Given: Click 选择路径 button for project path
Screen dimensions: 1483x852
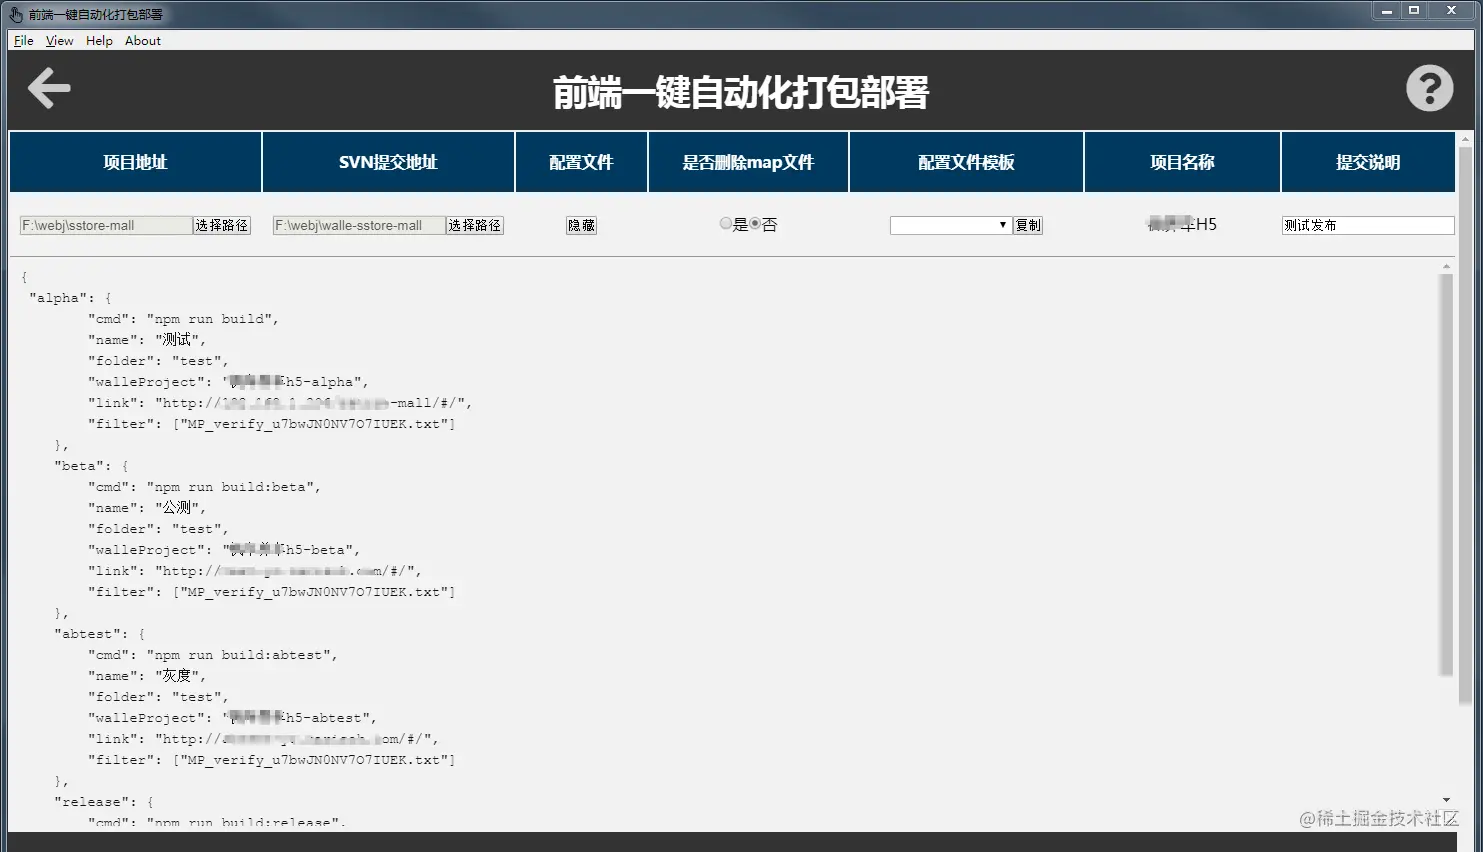Looking at the screenshot, I should (222, 226).
